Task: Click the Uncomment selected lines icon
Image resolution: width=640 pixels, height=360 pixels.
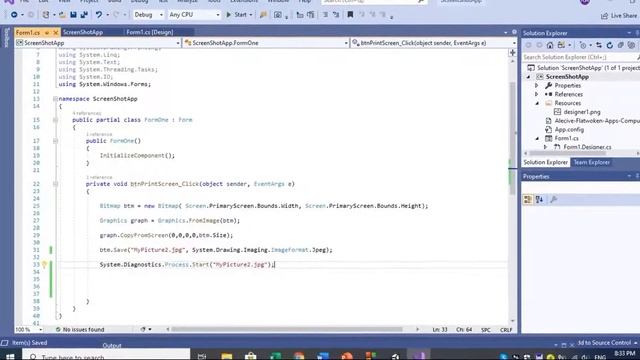Action: 336,15
